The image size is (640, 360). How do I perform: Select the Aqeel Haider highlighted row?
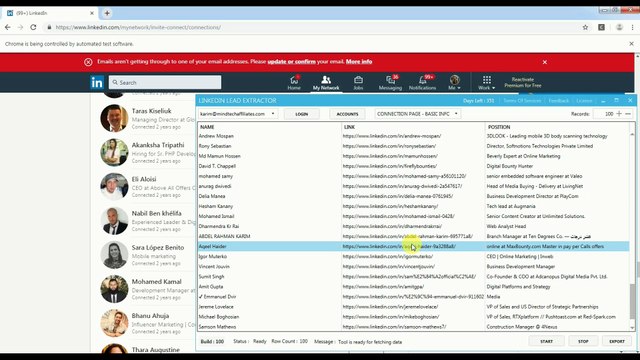[x=413, y=246]
